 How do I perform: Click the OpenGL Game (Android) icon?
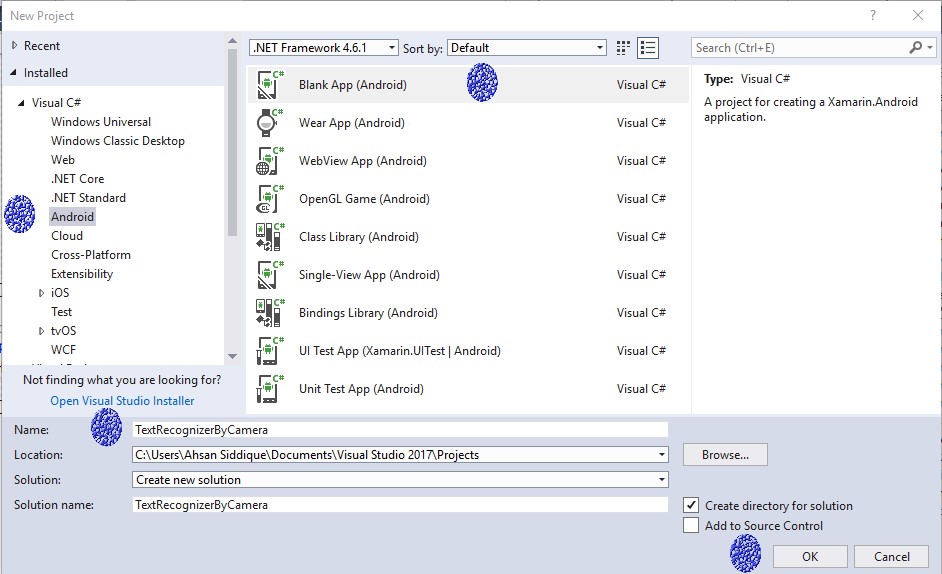[x=269, y=199]
